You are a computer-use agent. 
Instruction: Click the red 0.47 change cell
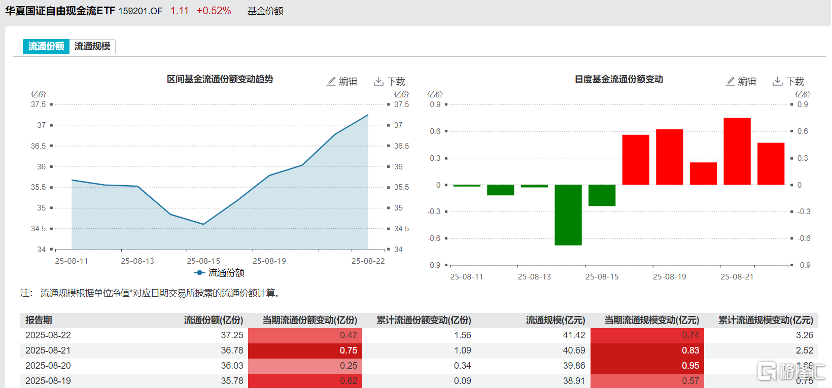305,335
